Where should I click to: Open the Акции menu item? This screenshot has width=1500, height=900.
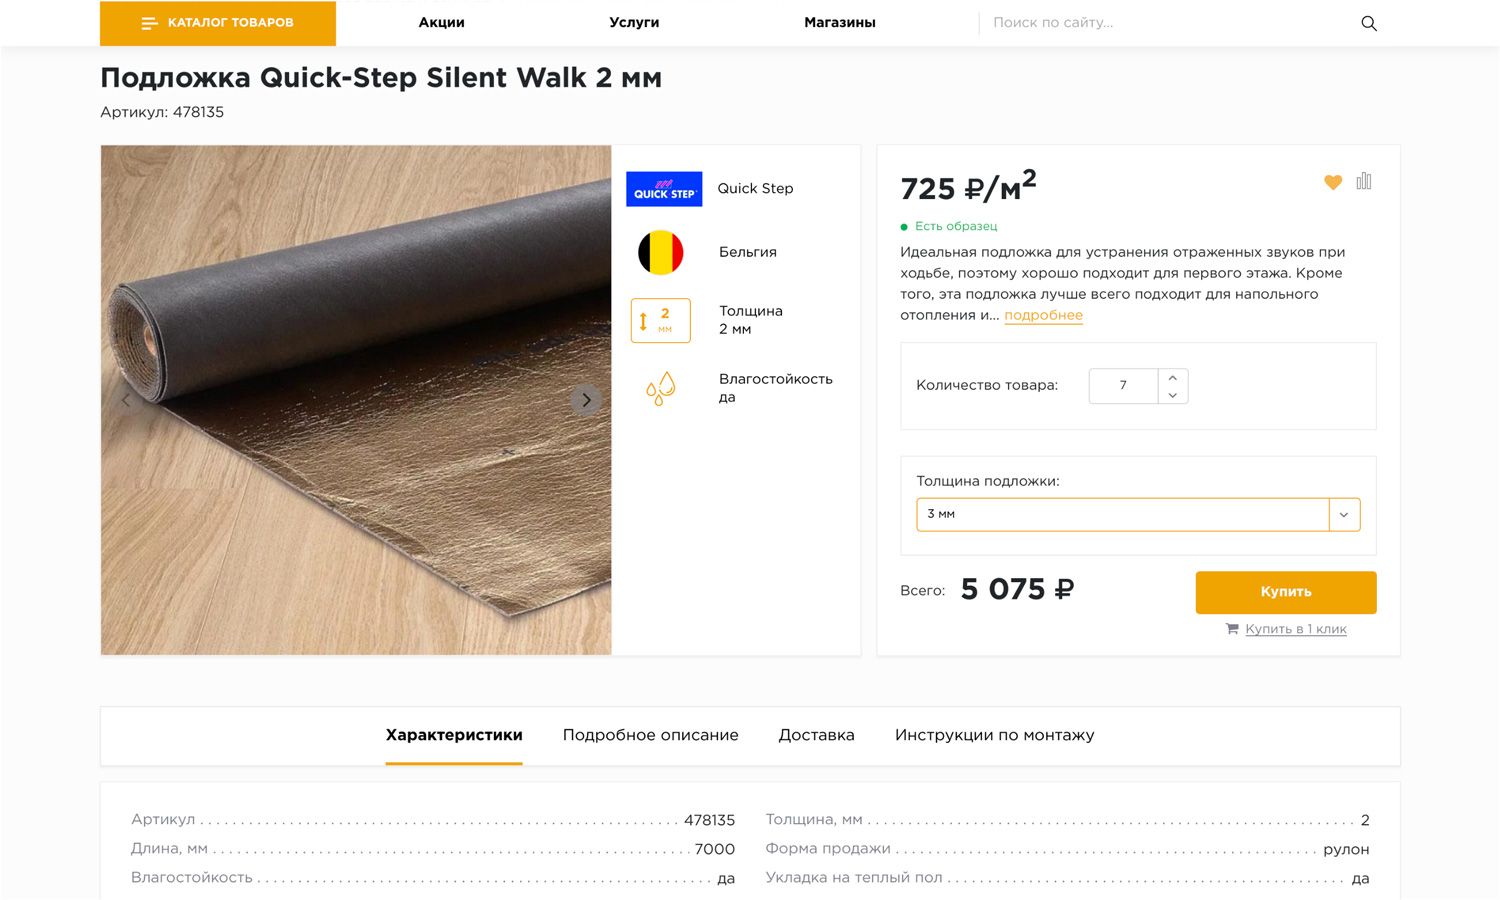441,23
